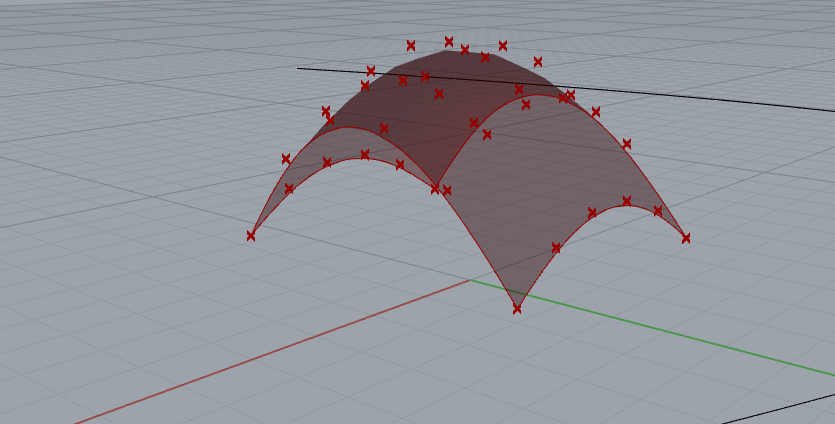Select the leftmost corner control point of the surface

tap(251, 235)
